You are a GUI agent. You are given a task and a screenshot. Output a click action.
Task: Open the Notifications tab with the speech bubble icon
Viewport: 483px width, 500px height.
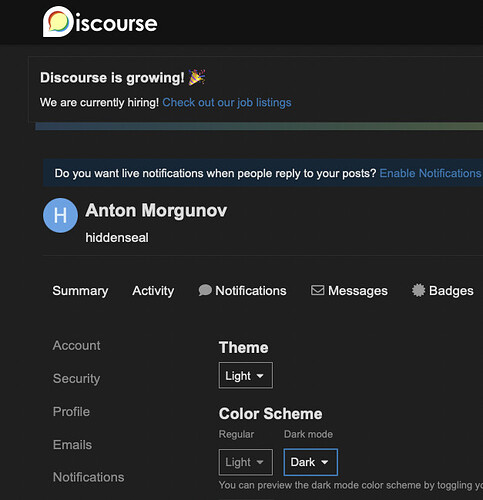[x=242, y=291]
